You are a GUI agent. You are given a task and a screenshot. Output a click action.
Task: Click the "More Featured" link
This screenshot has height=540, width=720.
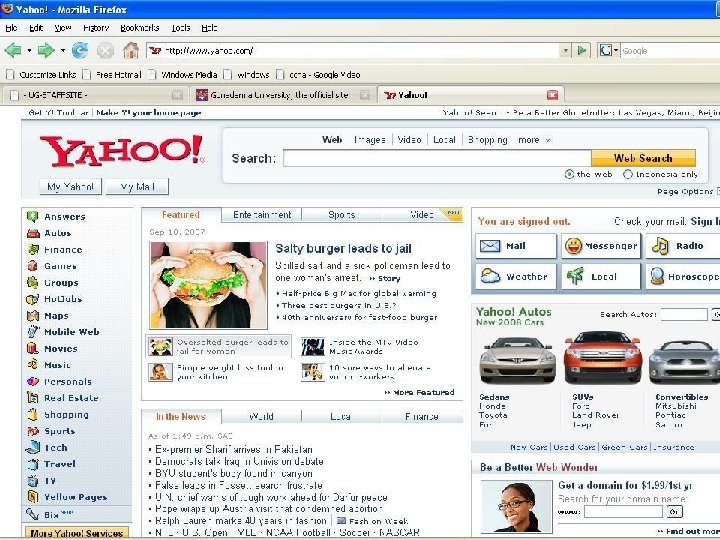tap(419, 393)
